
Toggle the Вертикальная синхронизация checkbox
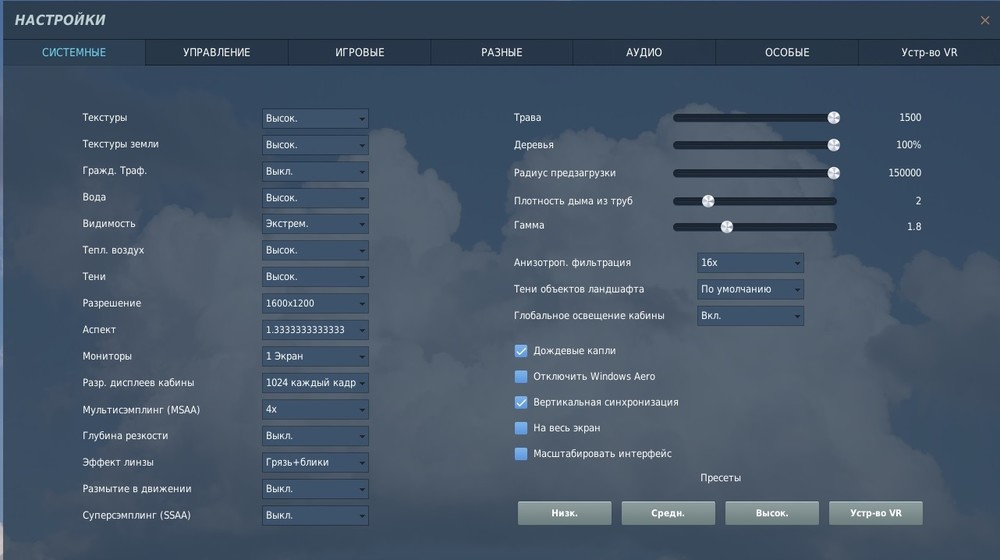521,402
